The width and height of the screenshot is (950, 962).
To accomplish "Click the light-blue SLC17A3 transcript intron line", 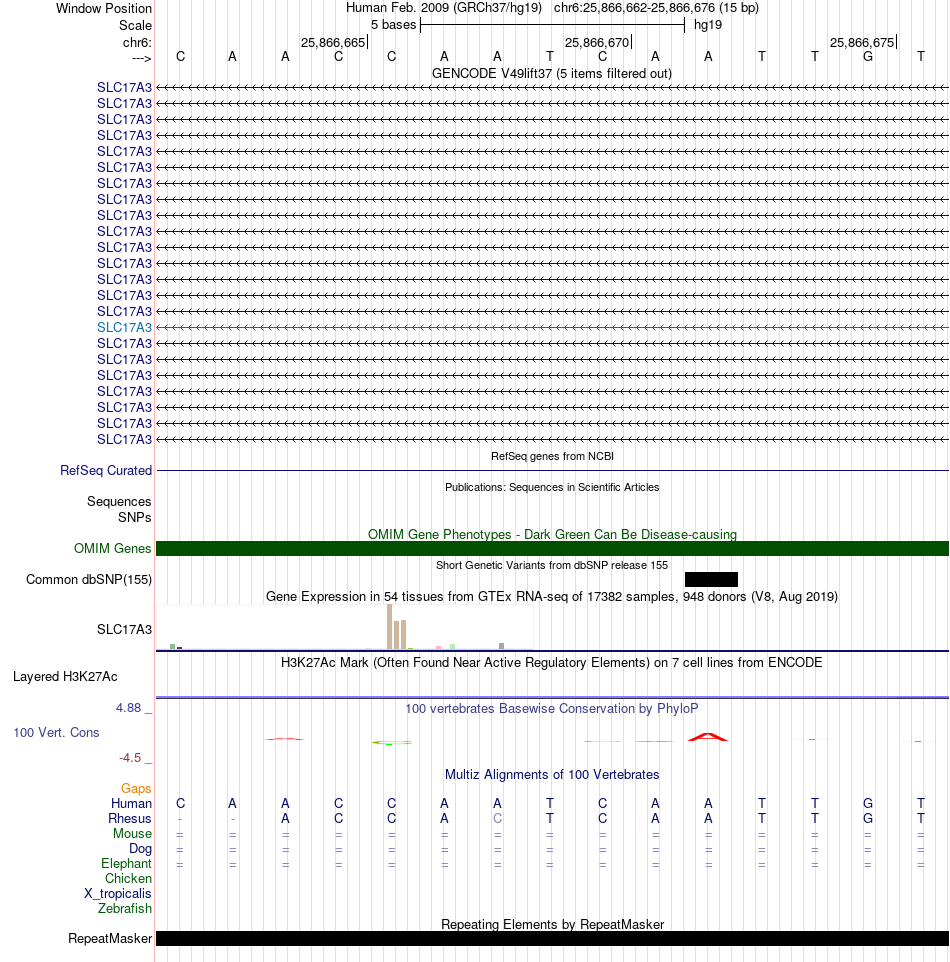I will pos(552,328).
